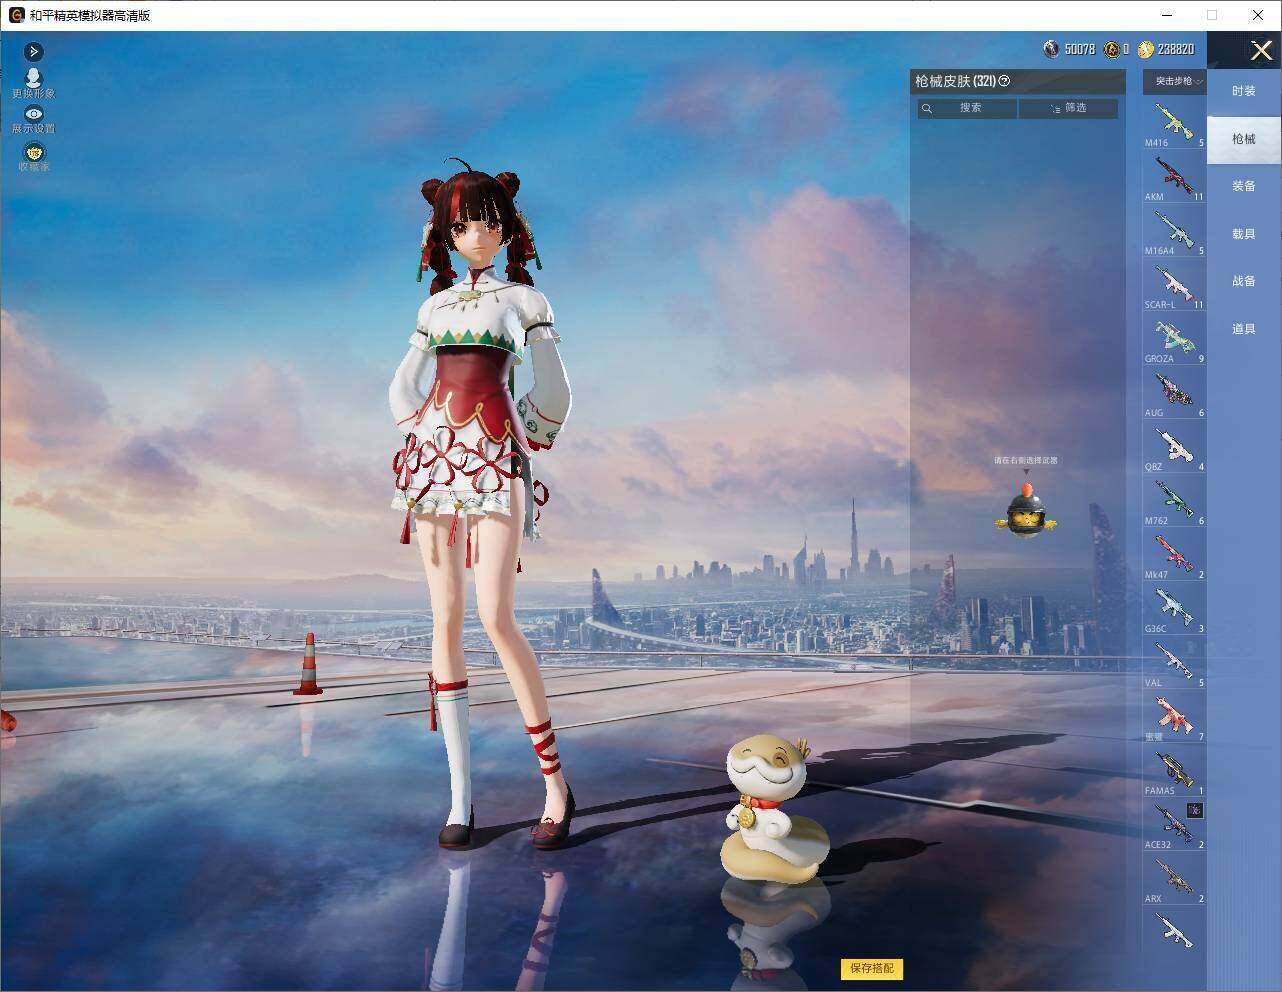Pick the M762 weapon entry
Screen dimensions: 1282x992
click(x=1174, y=502)
